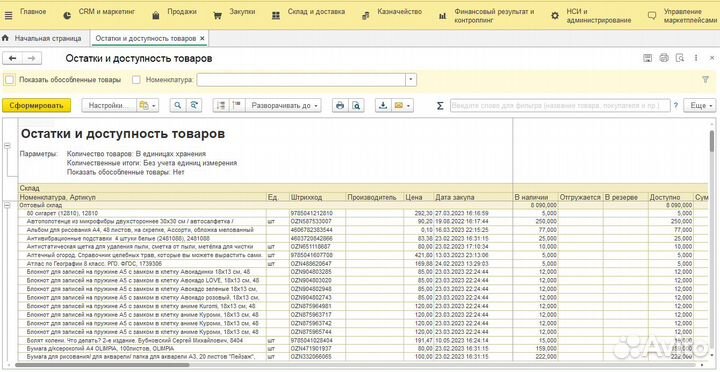This screenshot has height=372, width=720.
Task: Click the preview icon in form header
Action: click(680, 58)
